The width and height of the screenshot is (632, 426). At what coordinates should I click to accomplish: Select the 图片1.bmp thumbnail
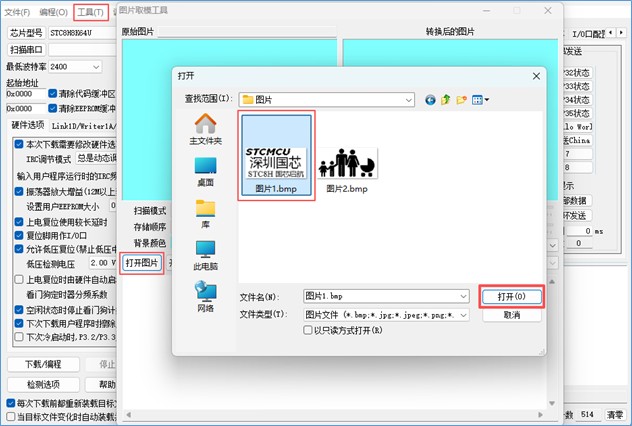click(x=276, y=156)
